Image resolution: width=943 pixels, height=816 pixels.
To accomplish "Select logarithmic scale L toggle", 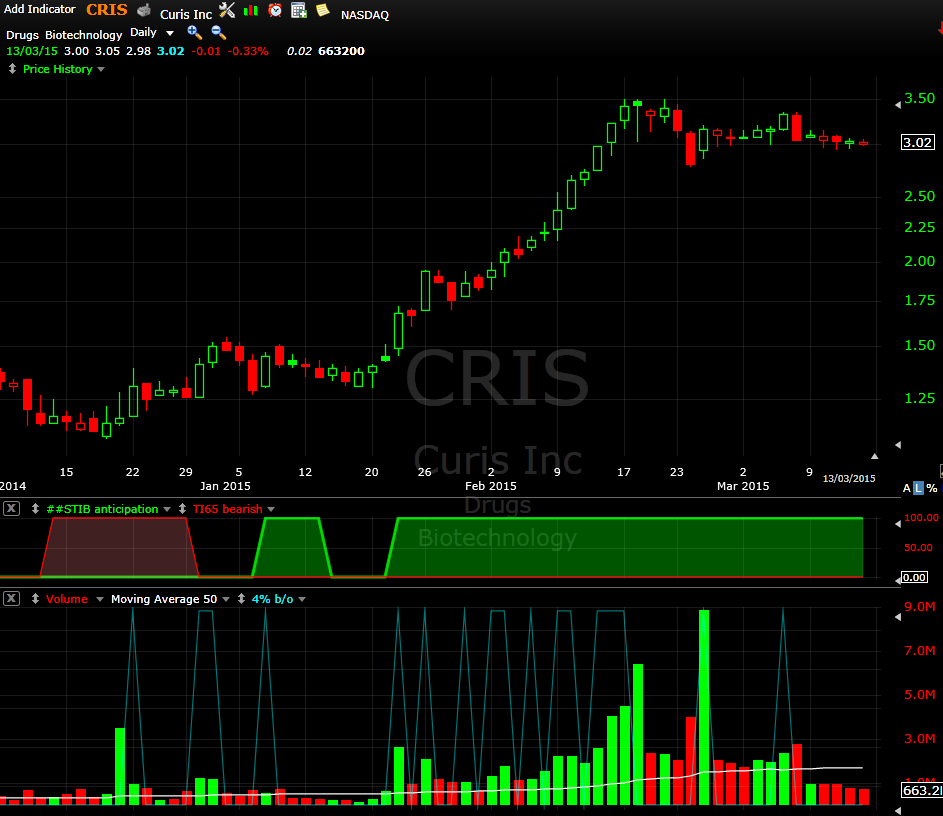I will point(918,488).
